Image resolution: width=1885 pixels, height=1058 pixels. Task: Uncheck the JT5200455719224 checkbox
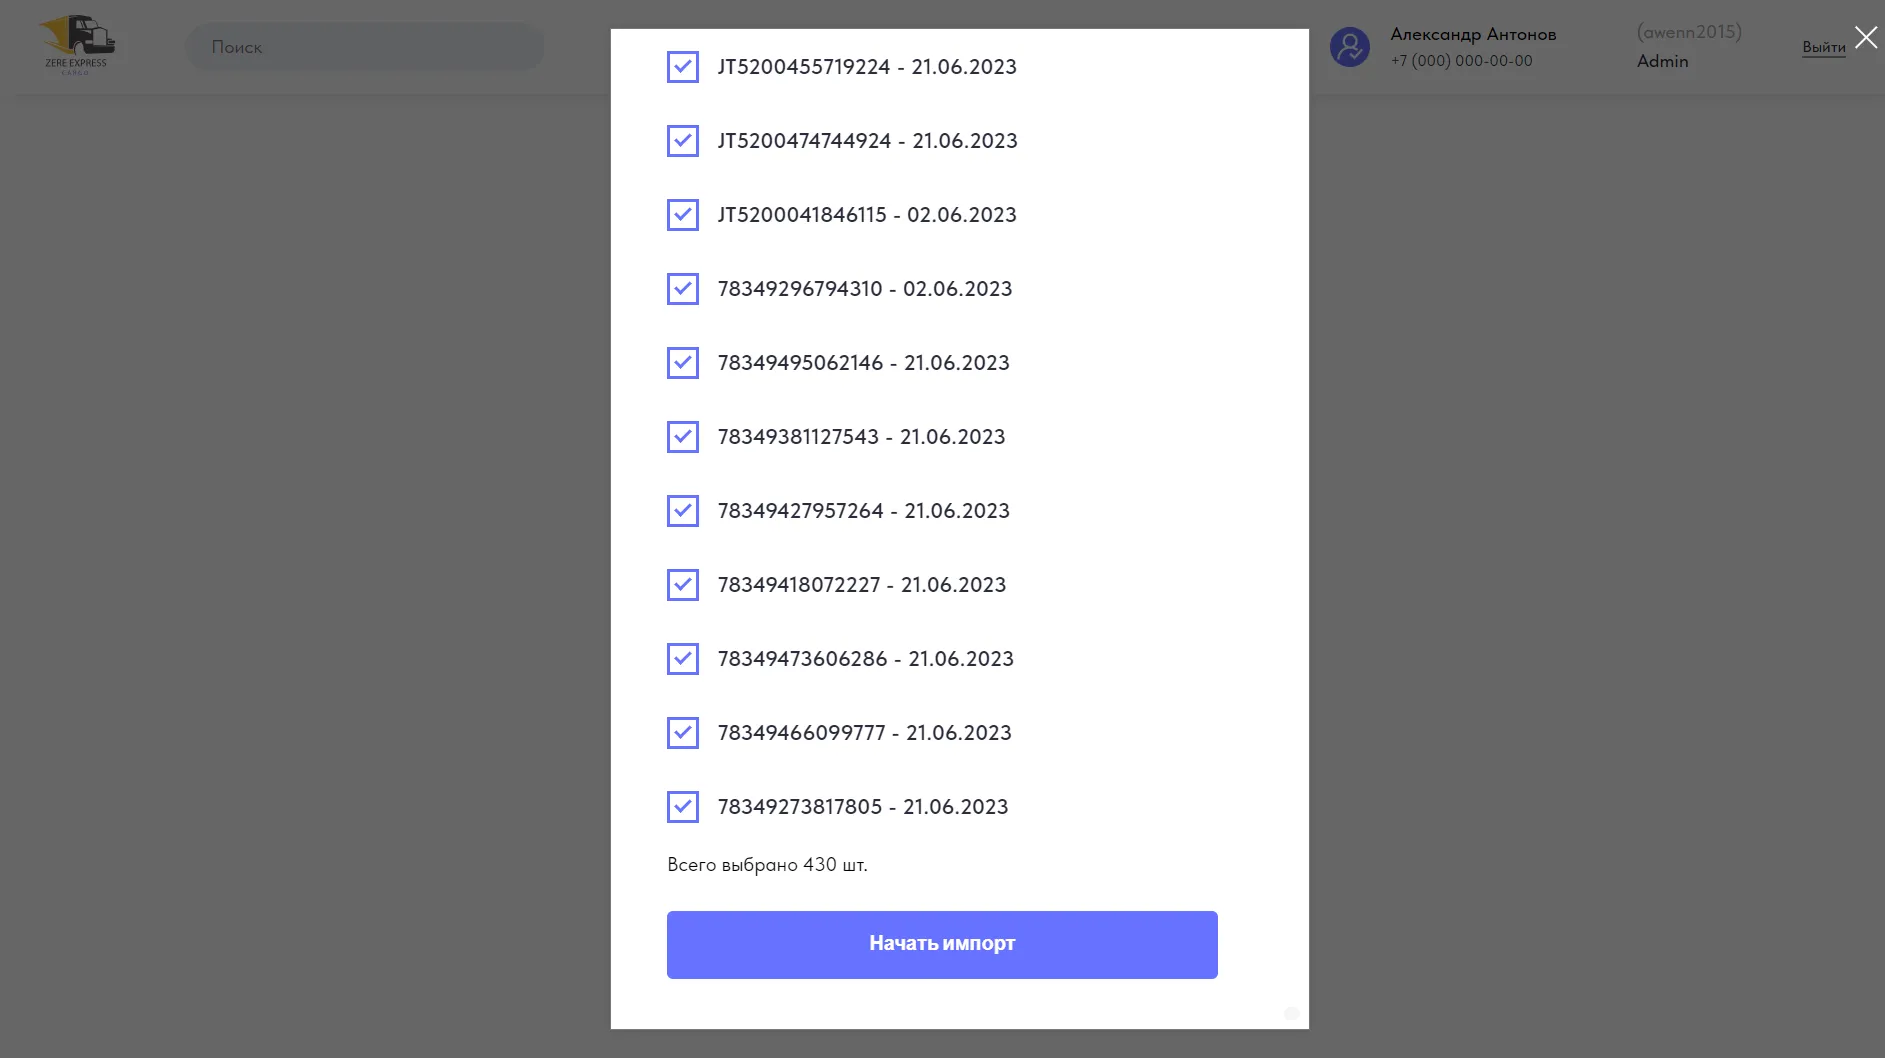pyautogui.click(x=683, y=67)
